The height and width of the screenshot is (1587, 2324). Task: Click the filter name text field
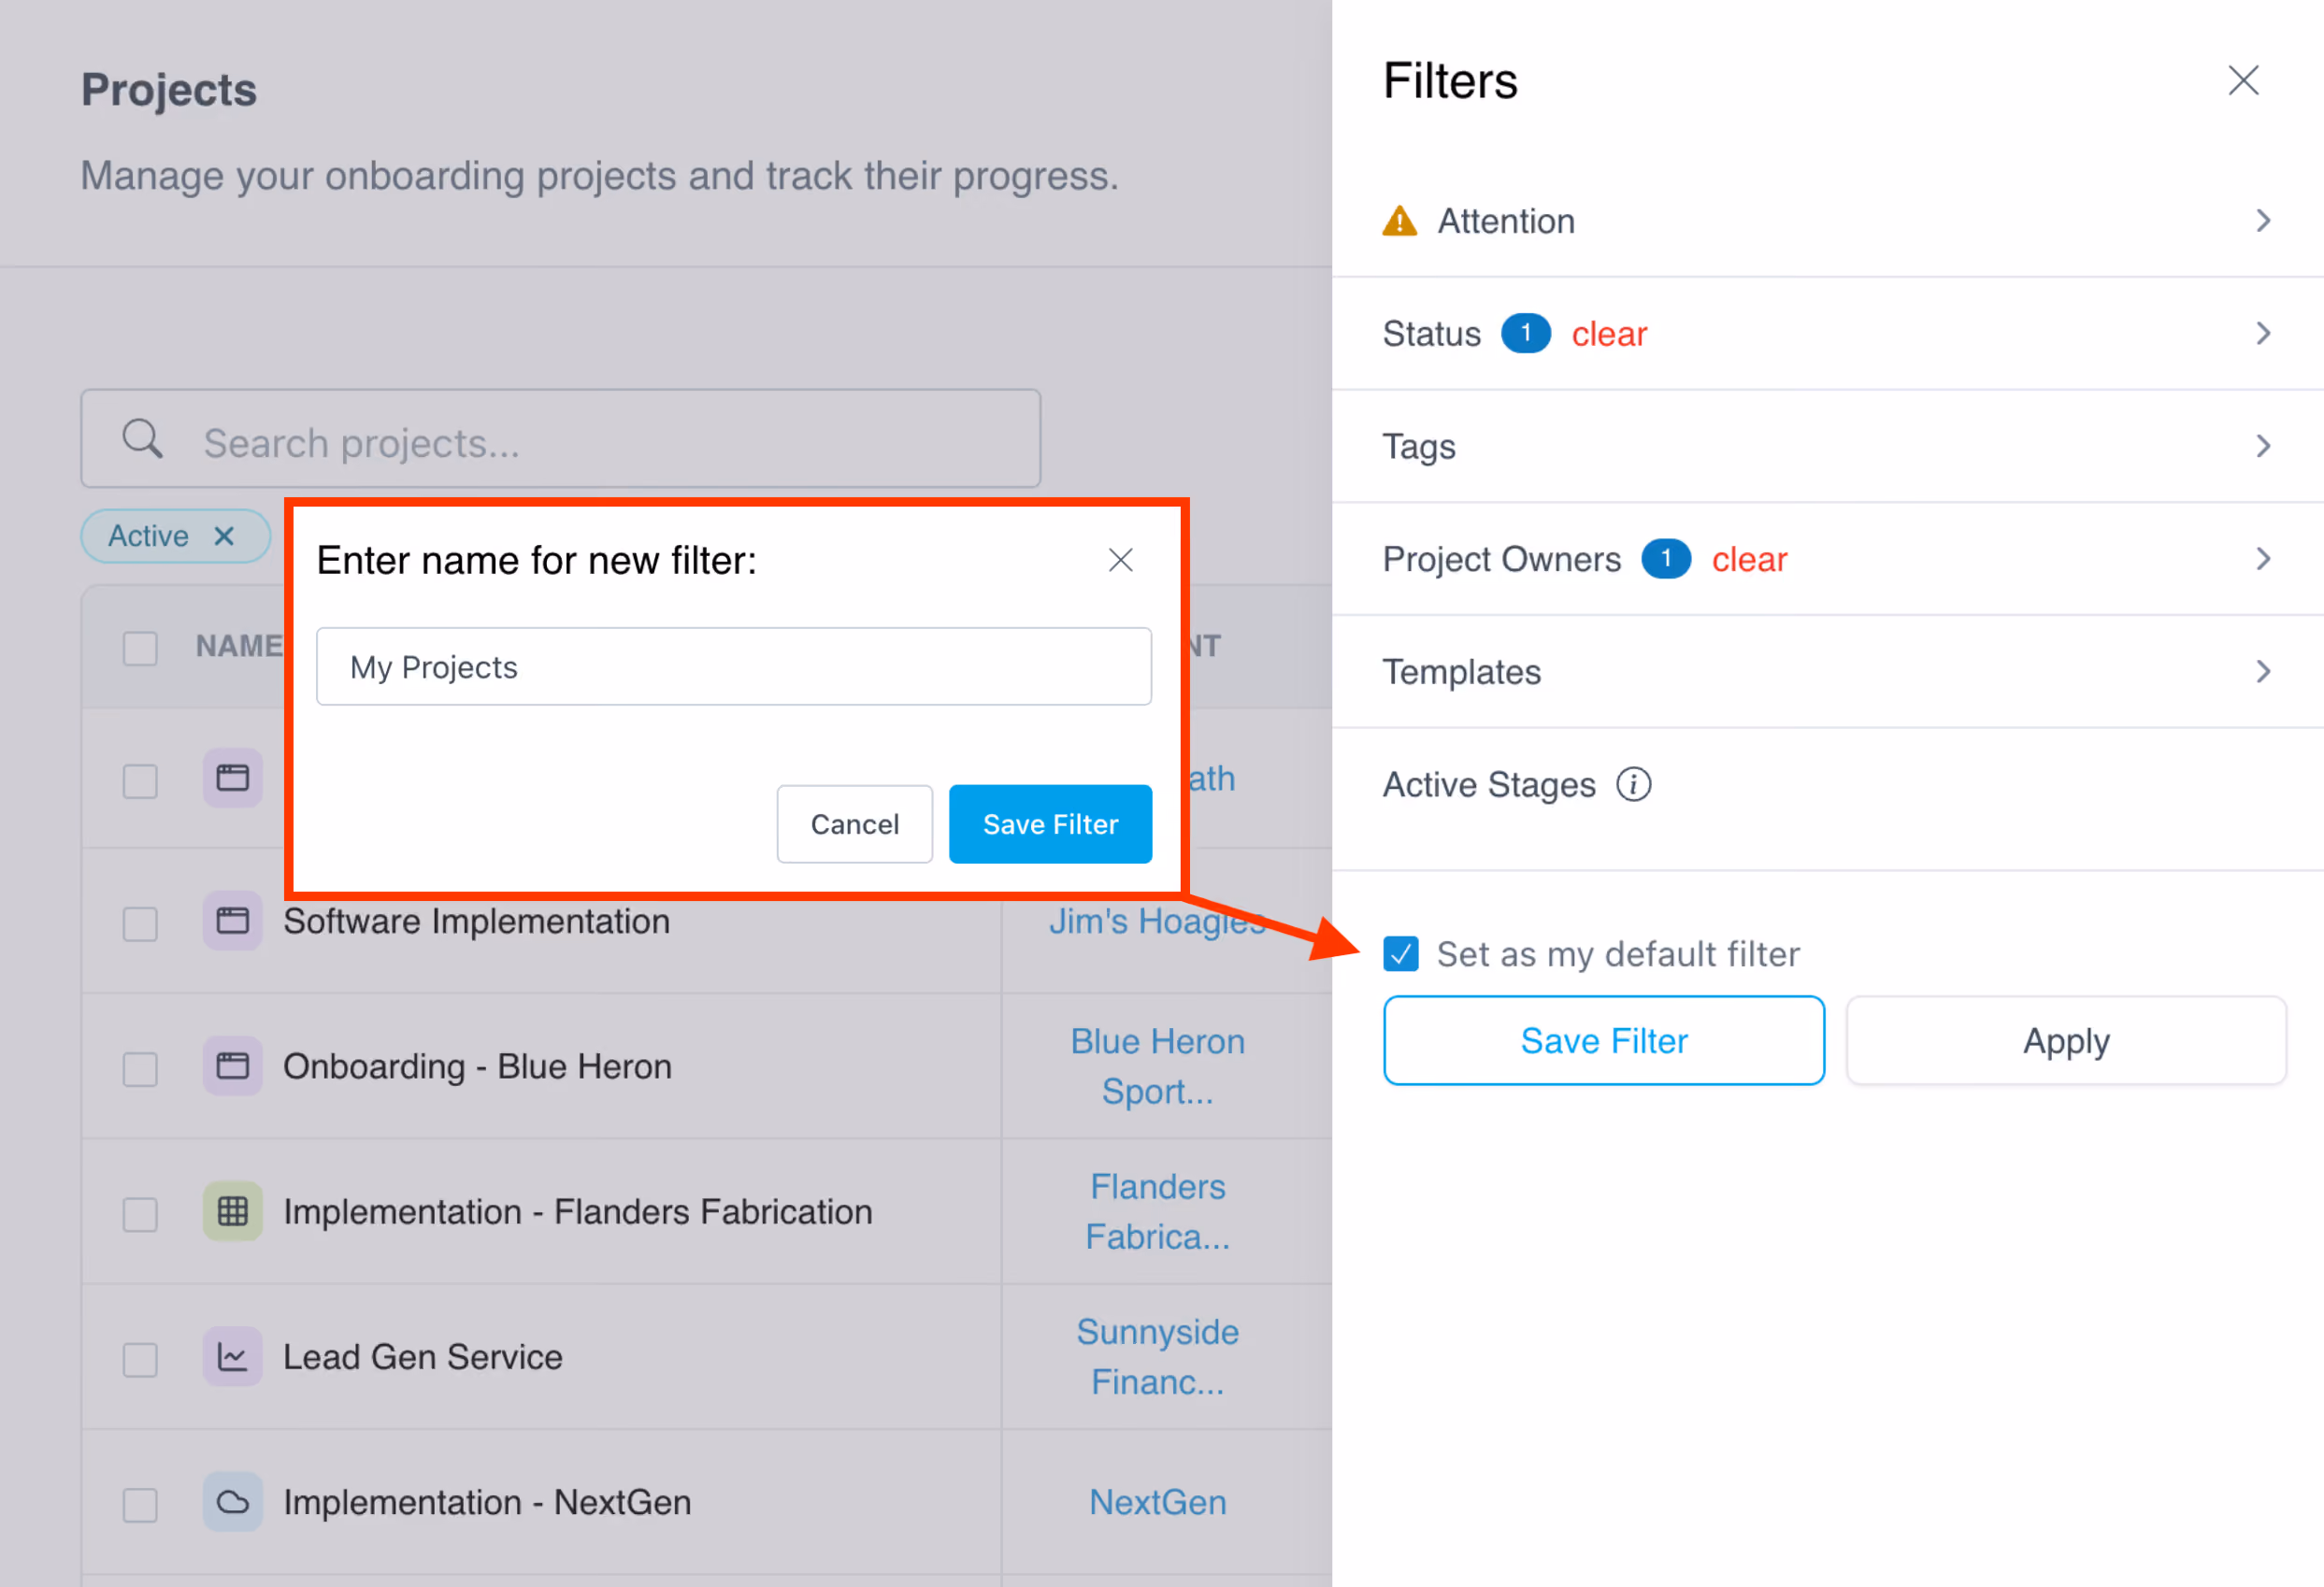[733, 667]
